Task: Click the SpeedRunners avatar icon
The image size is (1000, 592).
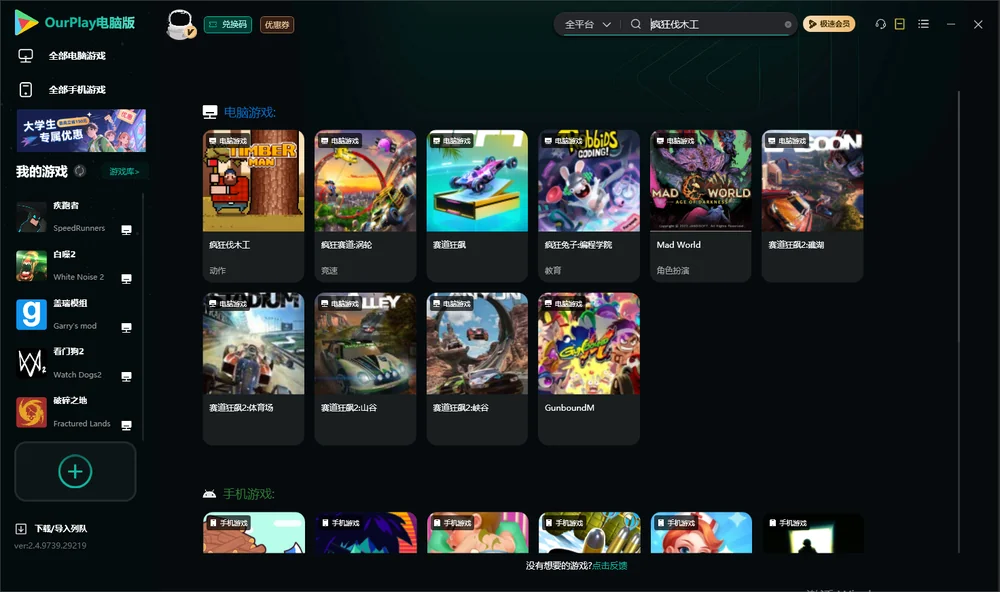Action: 31,217
